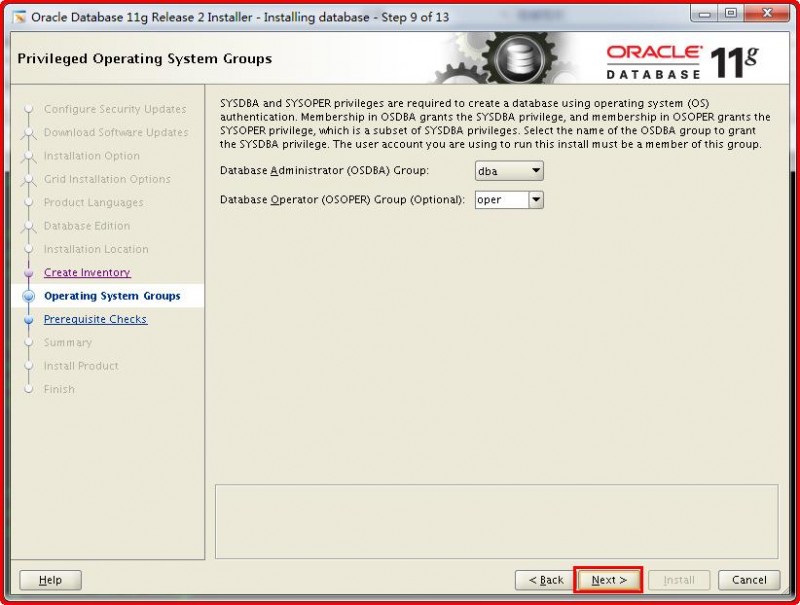Click the Back button
Screen dimensions: 800x605
(546, 580)
